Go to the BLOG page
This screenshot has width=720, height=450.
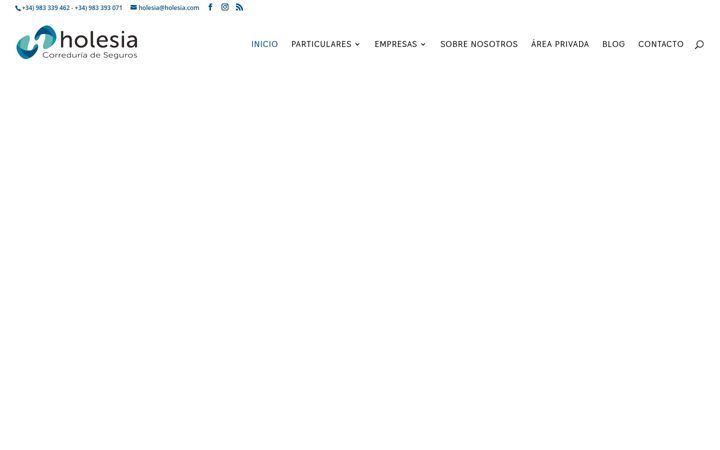pos(613,45)
